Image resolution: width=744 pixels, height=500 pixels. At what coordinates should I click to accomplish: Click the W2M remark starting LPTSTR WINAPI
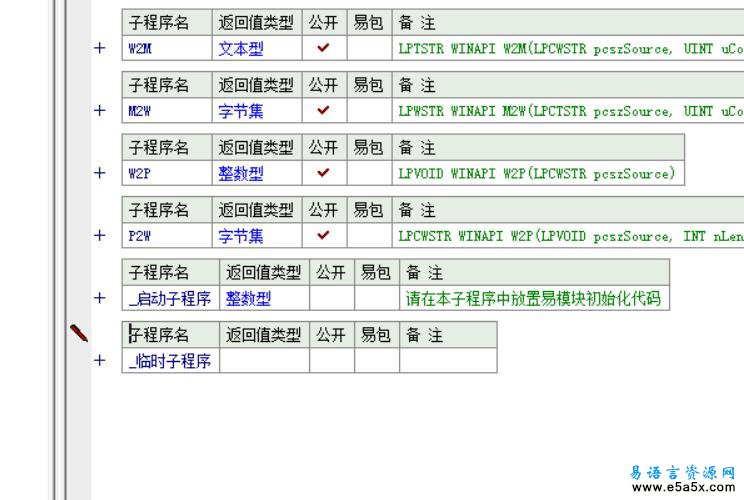(571, 48)
